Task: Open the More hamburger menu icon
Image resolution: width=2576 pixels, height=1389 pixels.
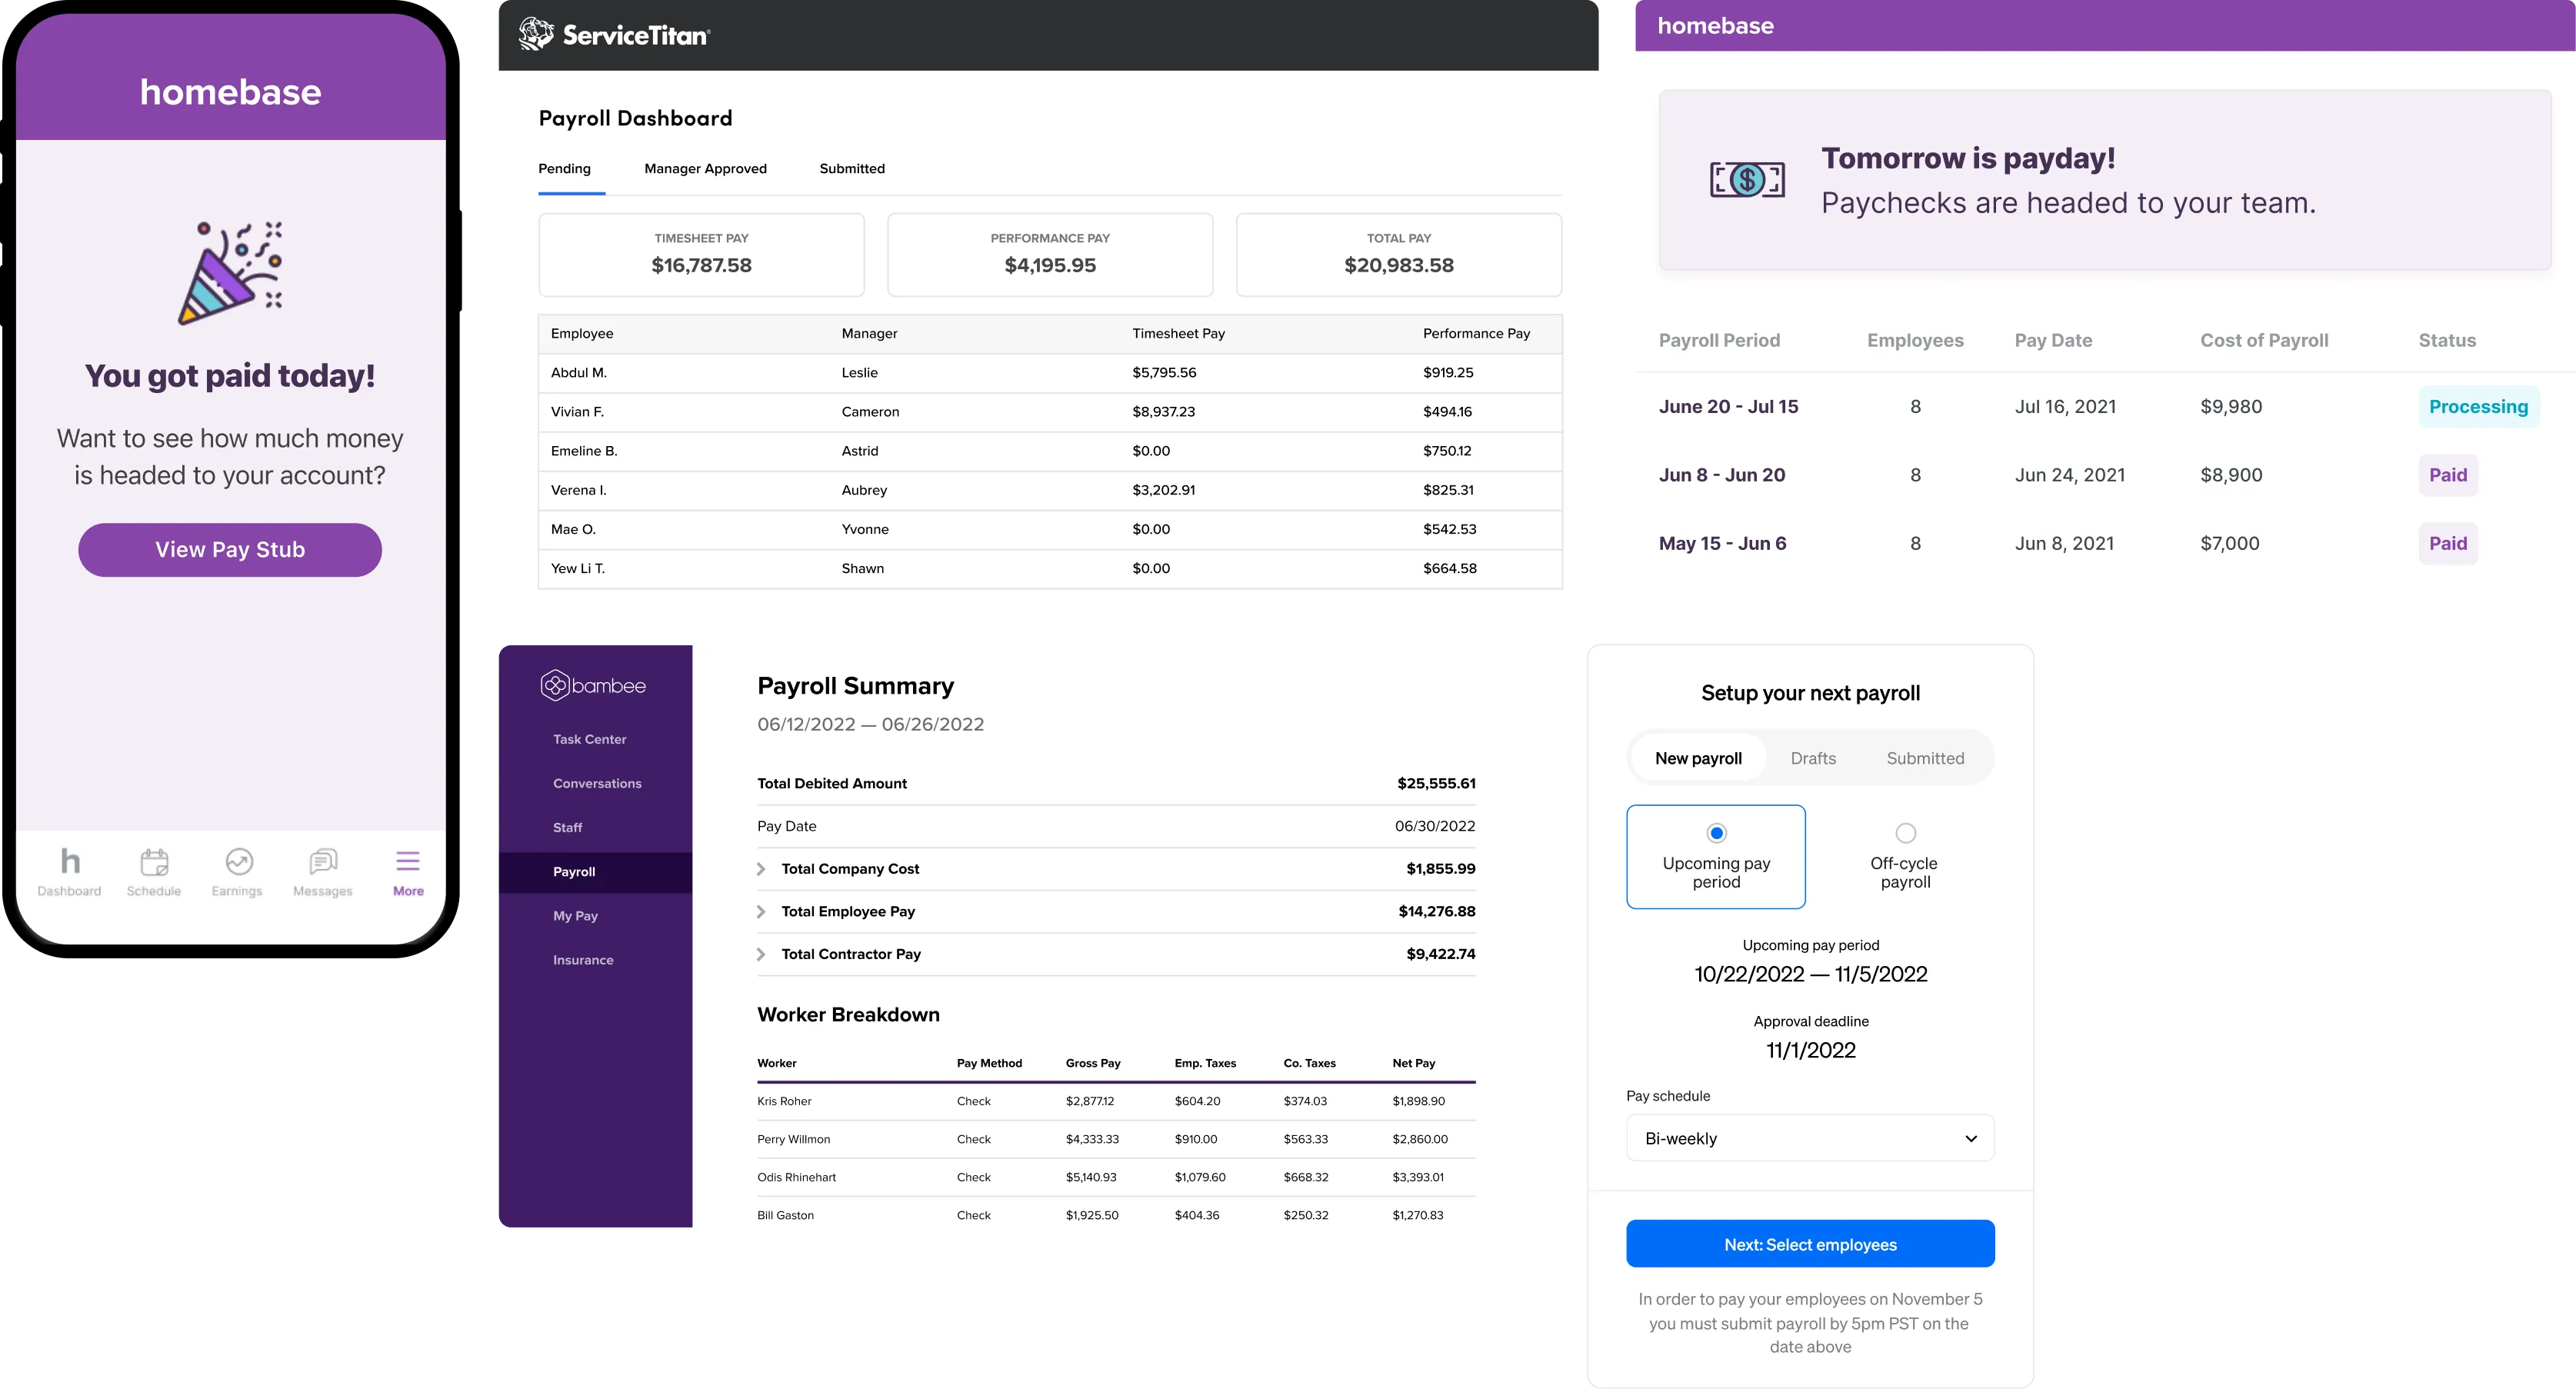Action: coord(408,862)
